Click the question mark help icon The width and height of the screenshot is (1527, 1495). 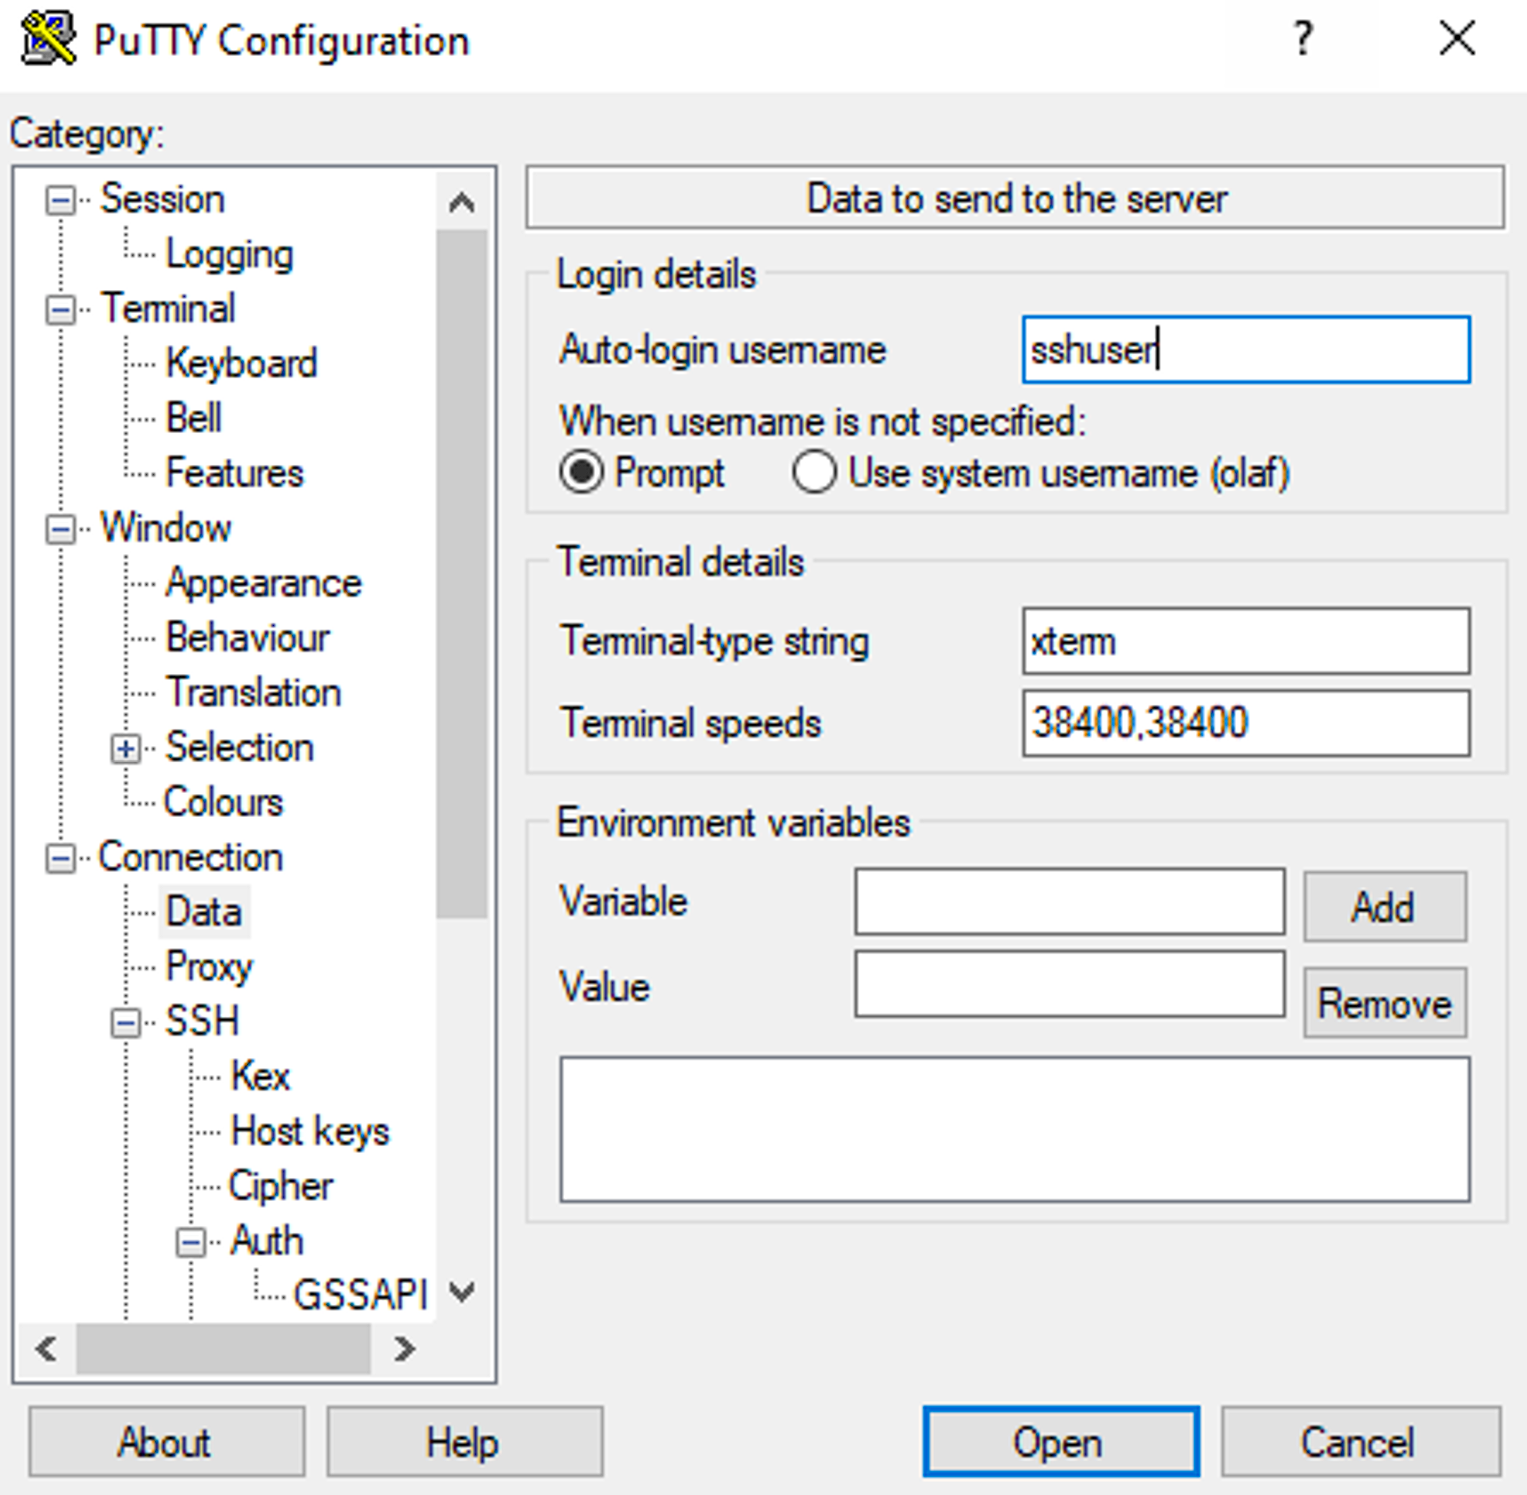click(1302, 40)
